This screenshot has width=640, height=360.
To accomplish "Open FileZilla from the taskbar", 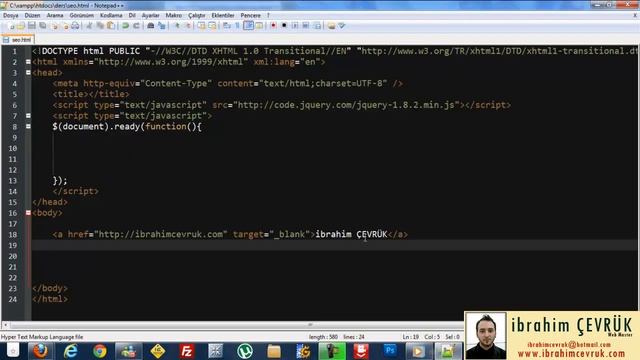I will [x=187, y=351].
